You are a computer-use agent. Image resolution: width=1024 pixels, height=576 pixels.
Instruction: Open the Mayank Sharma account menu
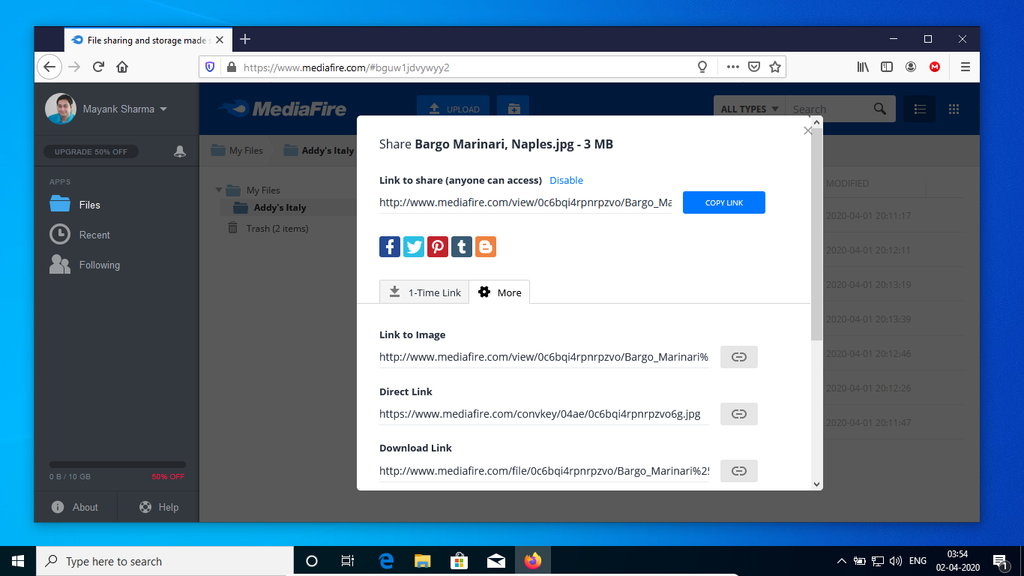pyautogui.click(x=121, y=108)
